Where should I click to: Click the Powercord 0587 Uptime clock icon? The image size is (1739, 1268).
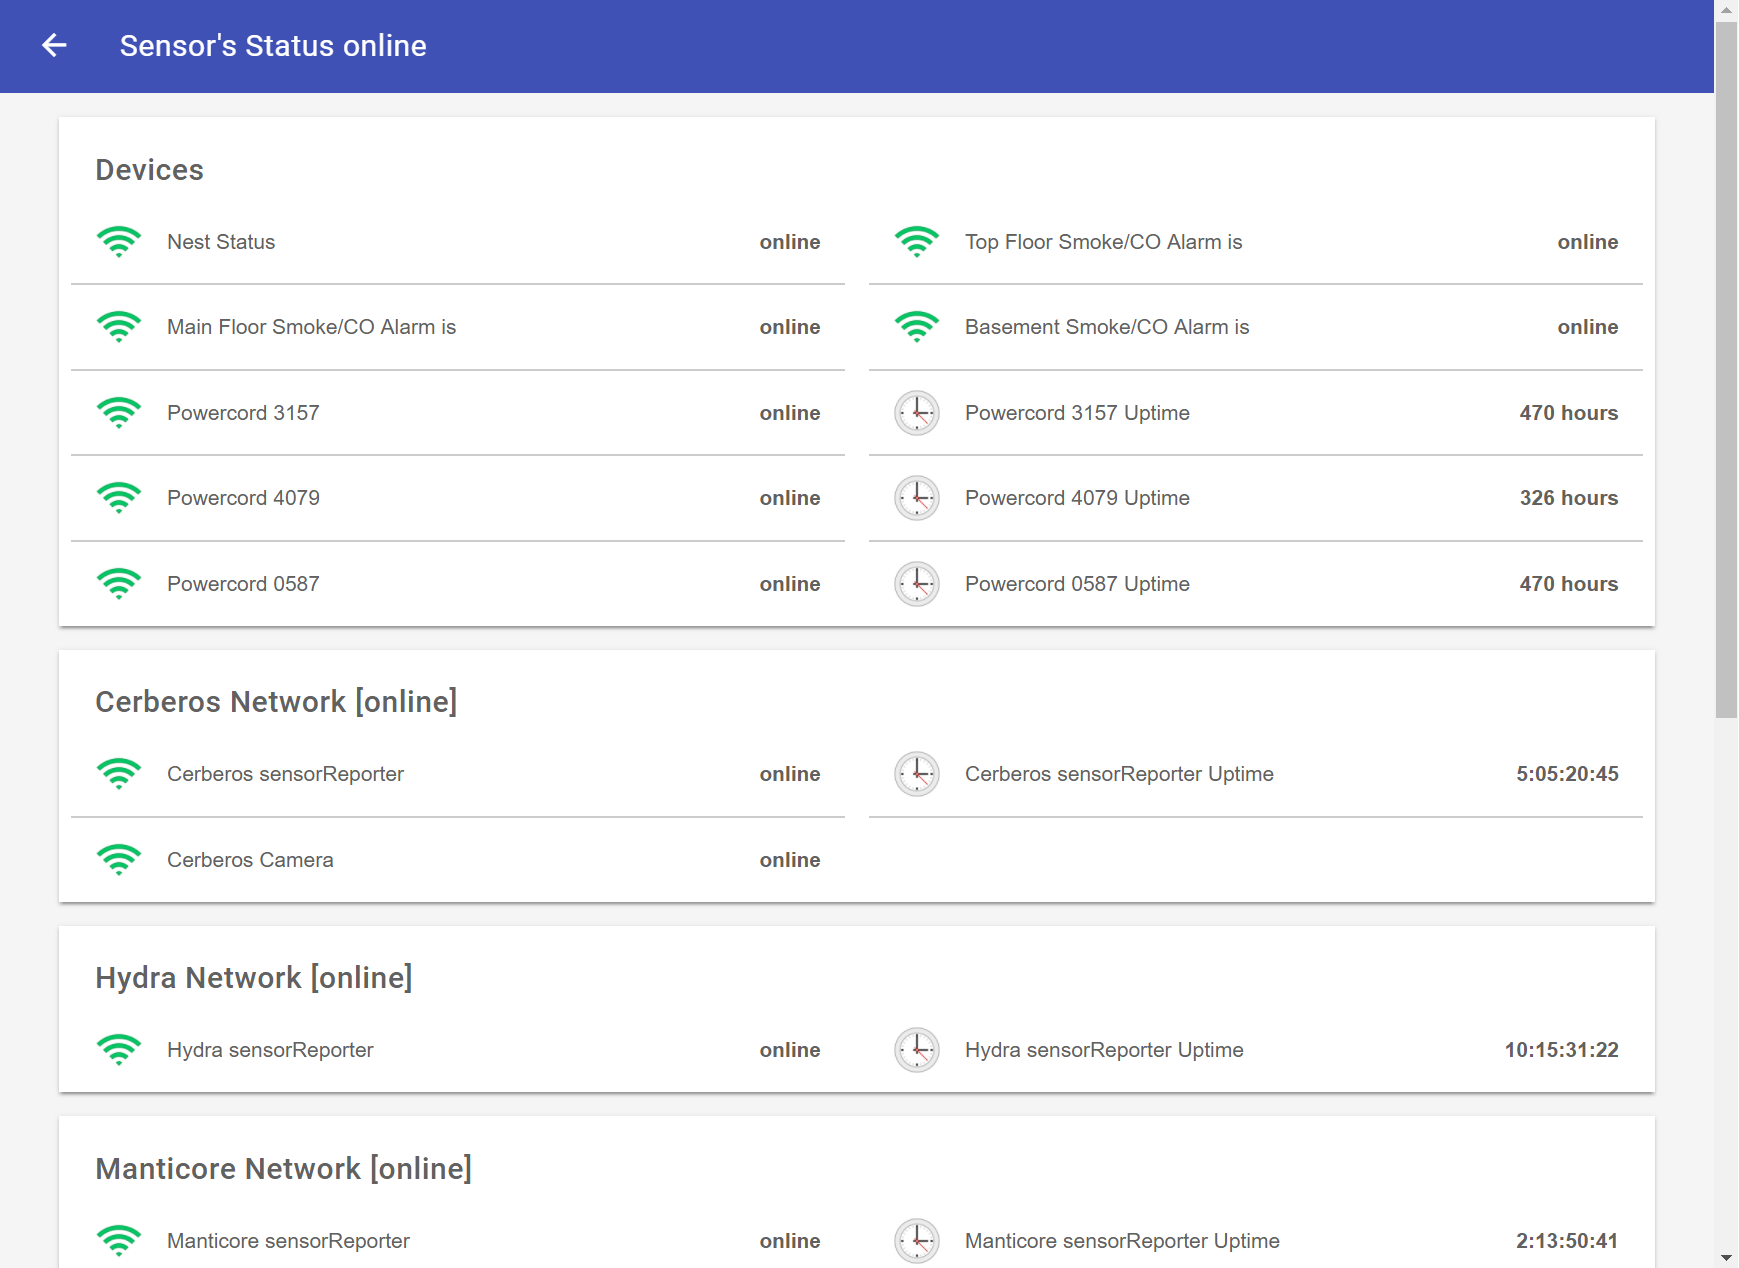(x=916, y=584)
